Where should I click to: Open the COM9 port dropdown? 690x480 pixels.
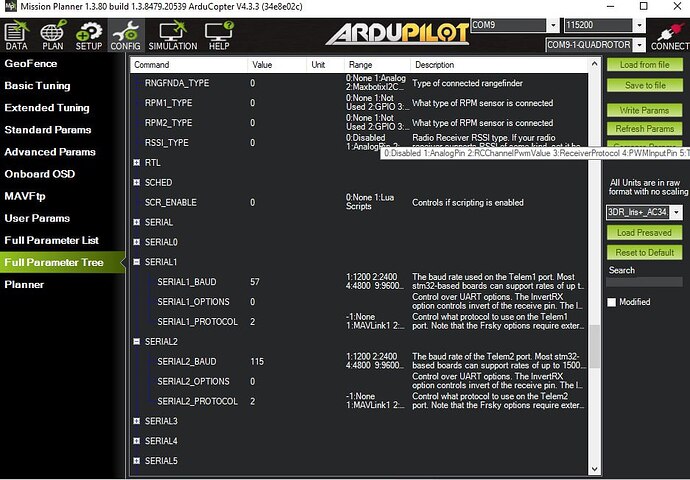point(553,25)
